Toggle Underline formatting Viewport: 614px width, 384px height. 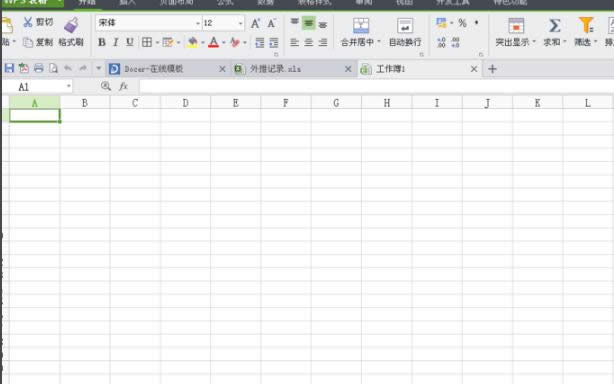130,42
